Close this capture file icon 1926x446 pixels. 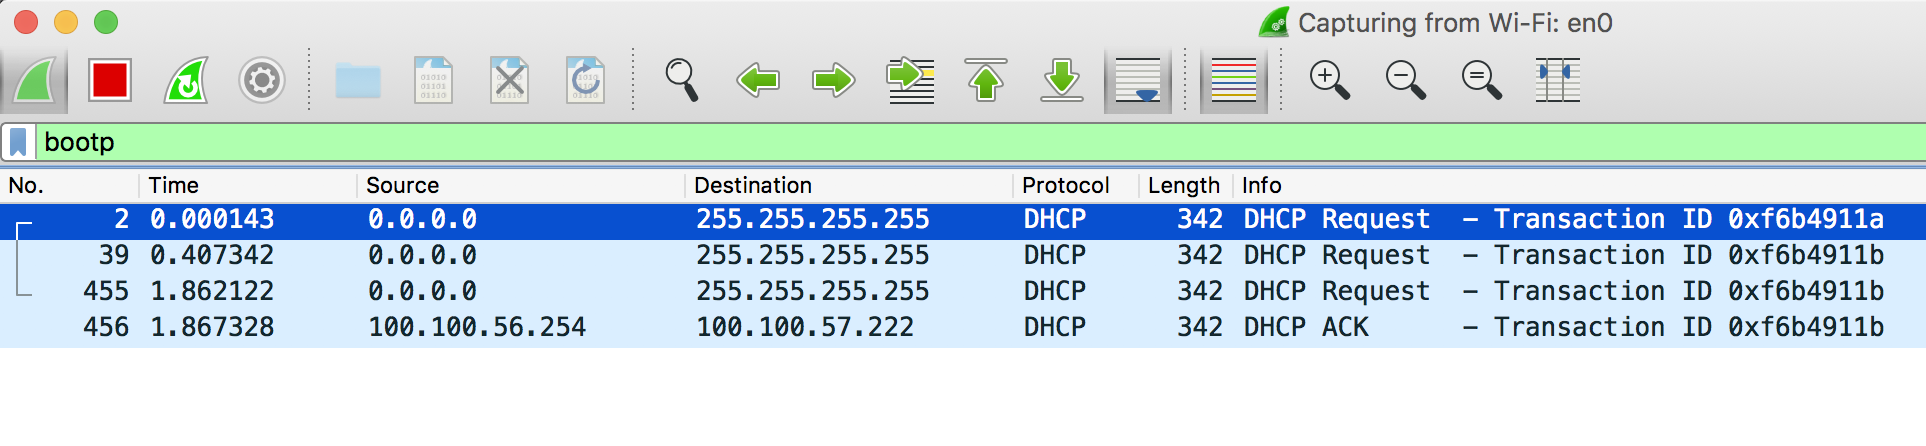coord(510,80)
